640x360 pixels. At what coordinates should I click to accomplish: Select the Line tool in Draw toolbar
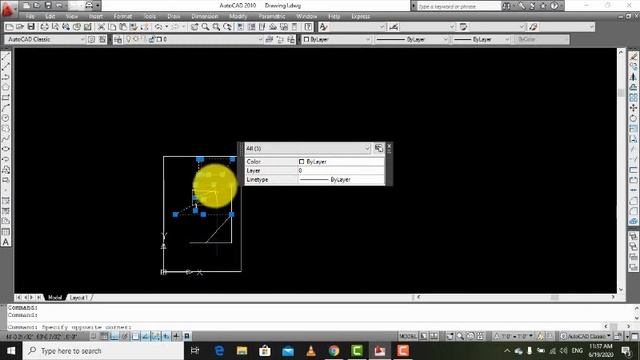6,56
